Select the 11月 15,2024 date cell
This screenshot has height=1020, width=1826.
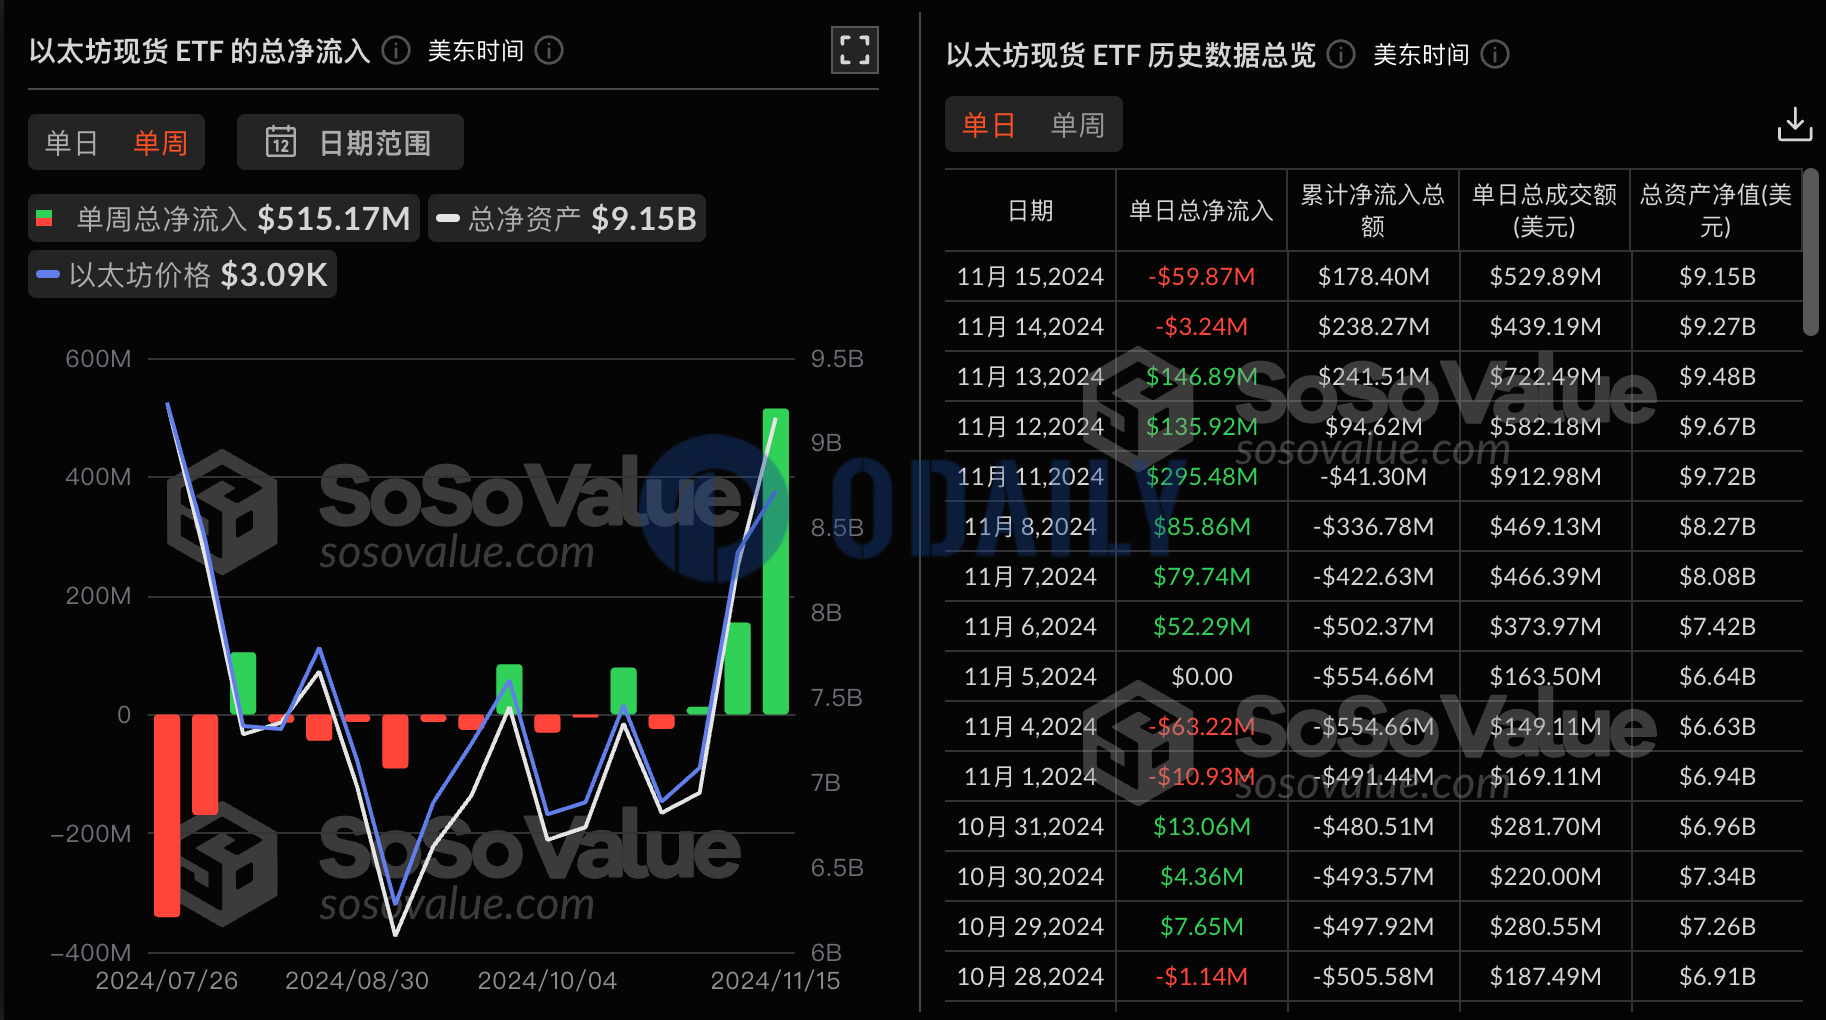(1031, 276)
